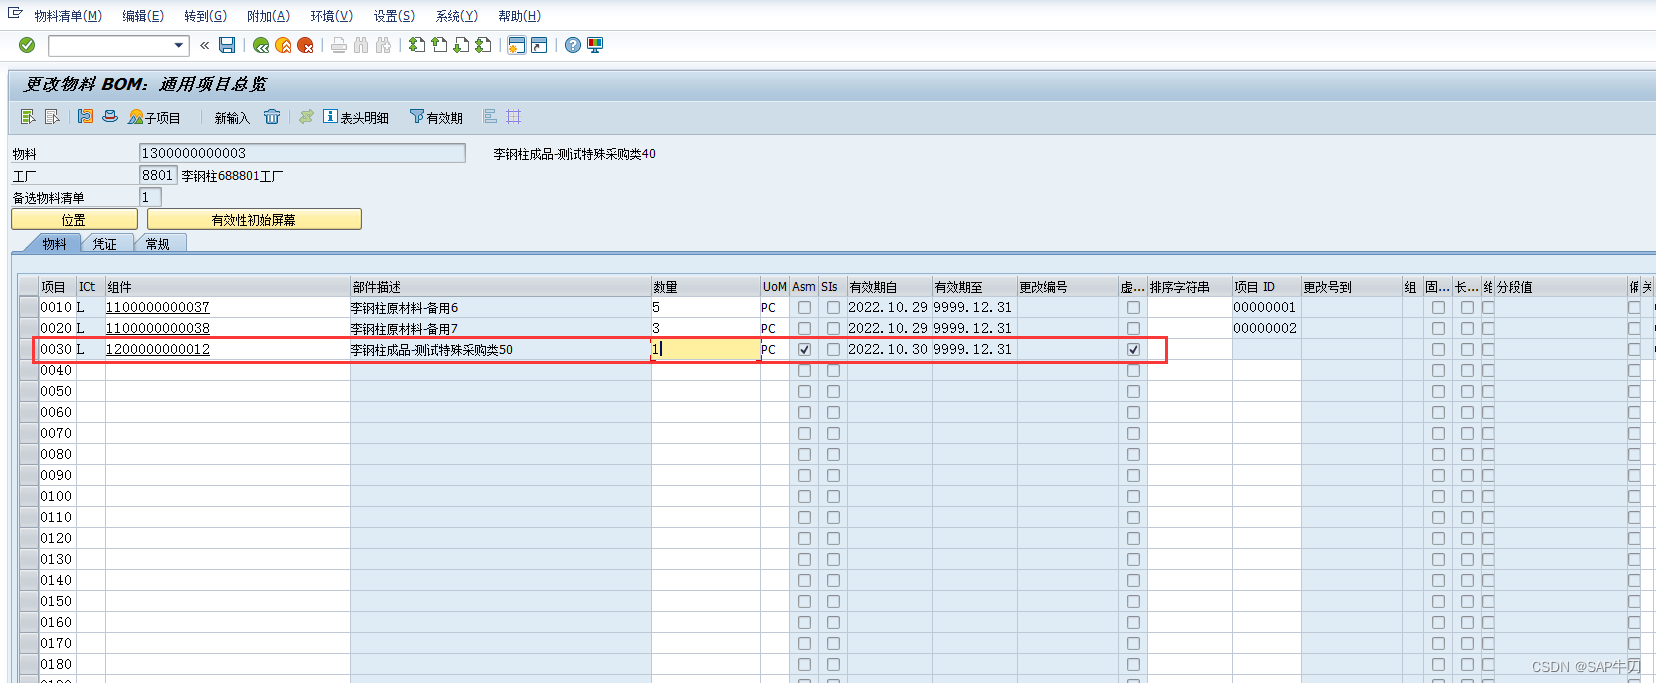Check the phantom item checkbox in row 0010
Screen dimensions: 1656x683
1133,308
